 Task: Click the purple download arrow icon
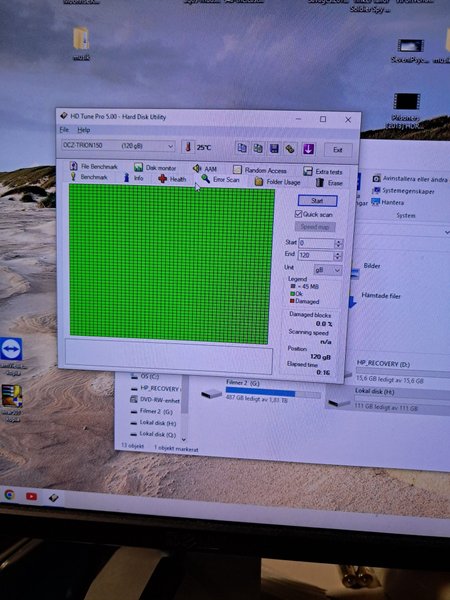click(x=308, y=149)
